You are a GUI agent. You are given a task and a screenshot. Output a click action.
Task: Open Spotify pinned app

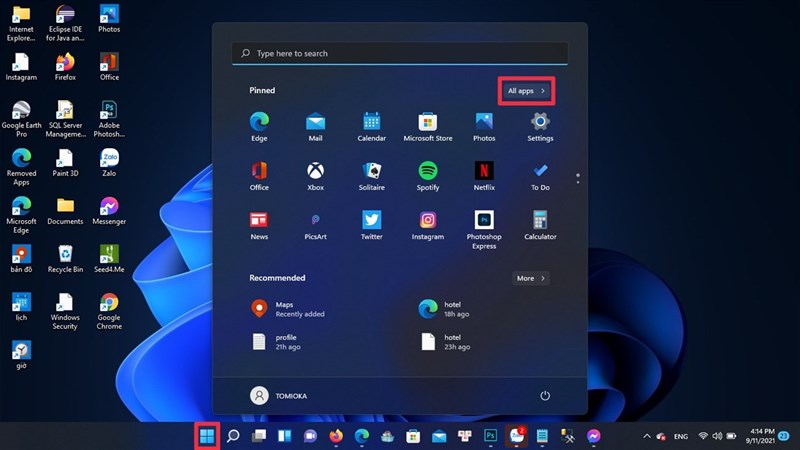click(x=428, y=176)
